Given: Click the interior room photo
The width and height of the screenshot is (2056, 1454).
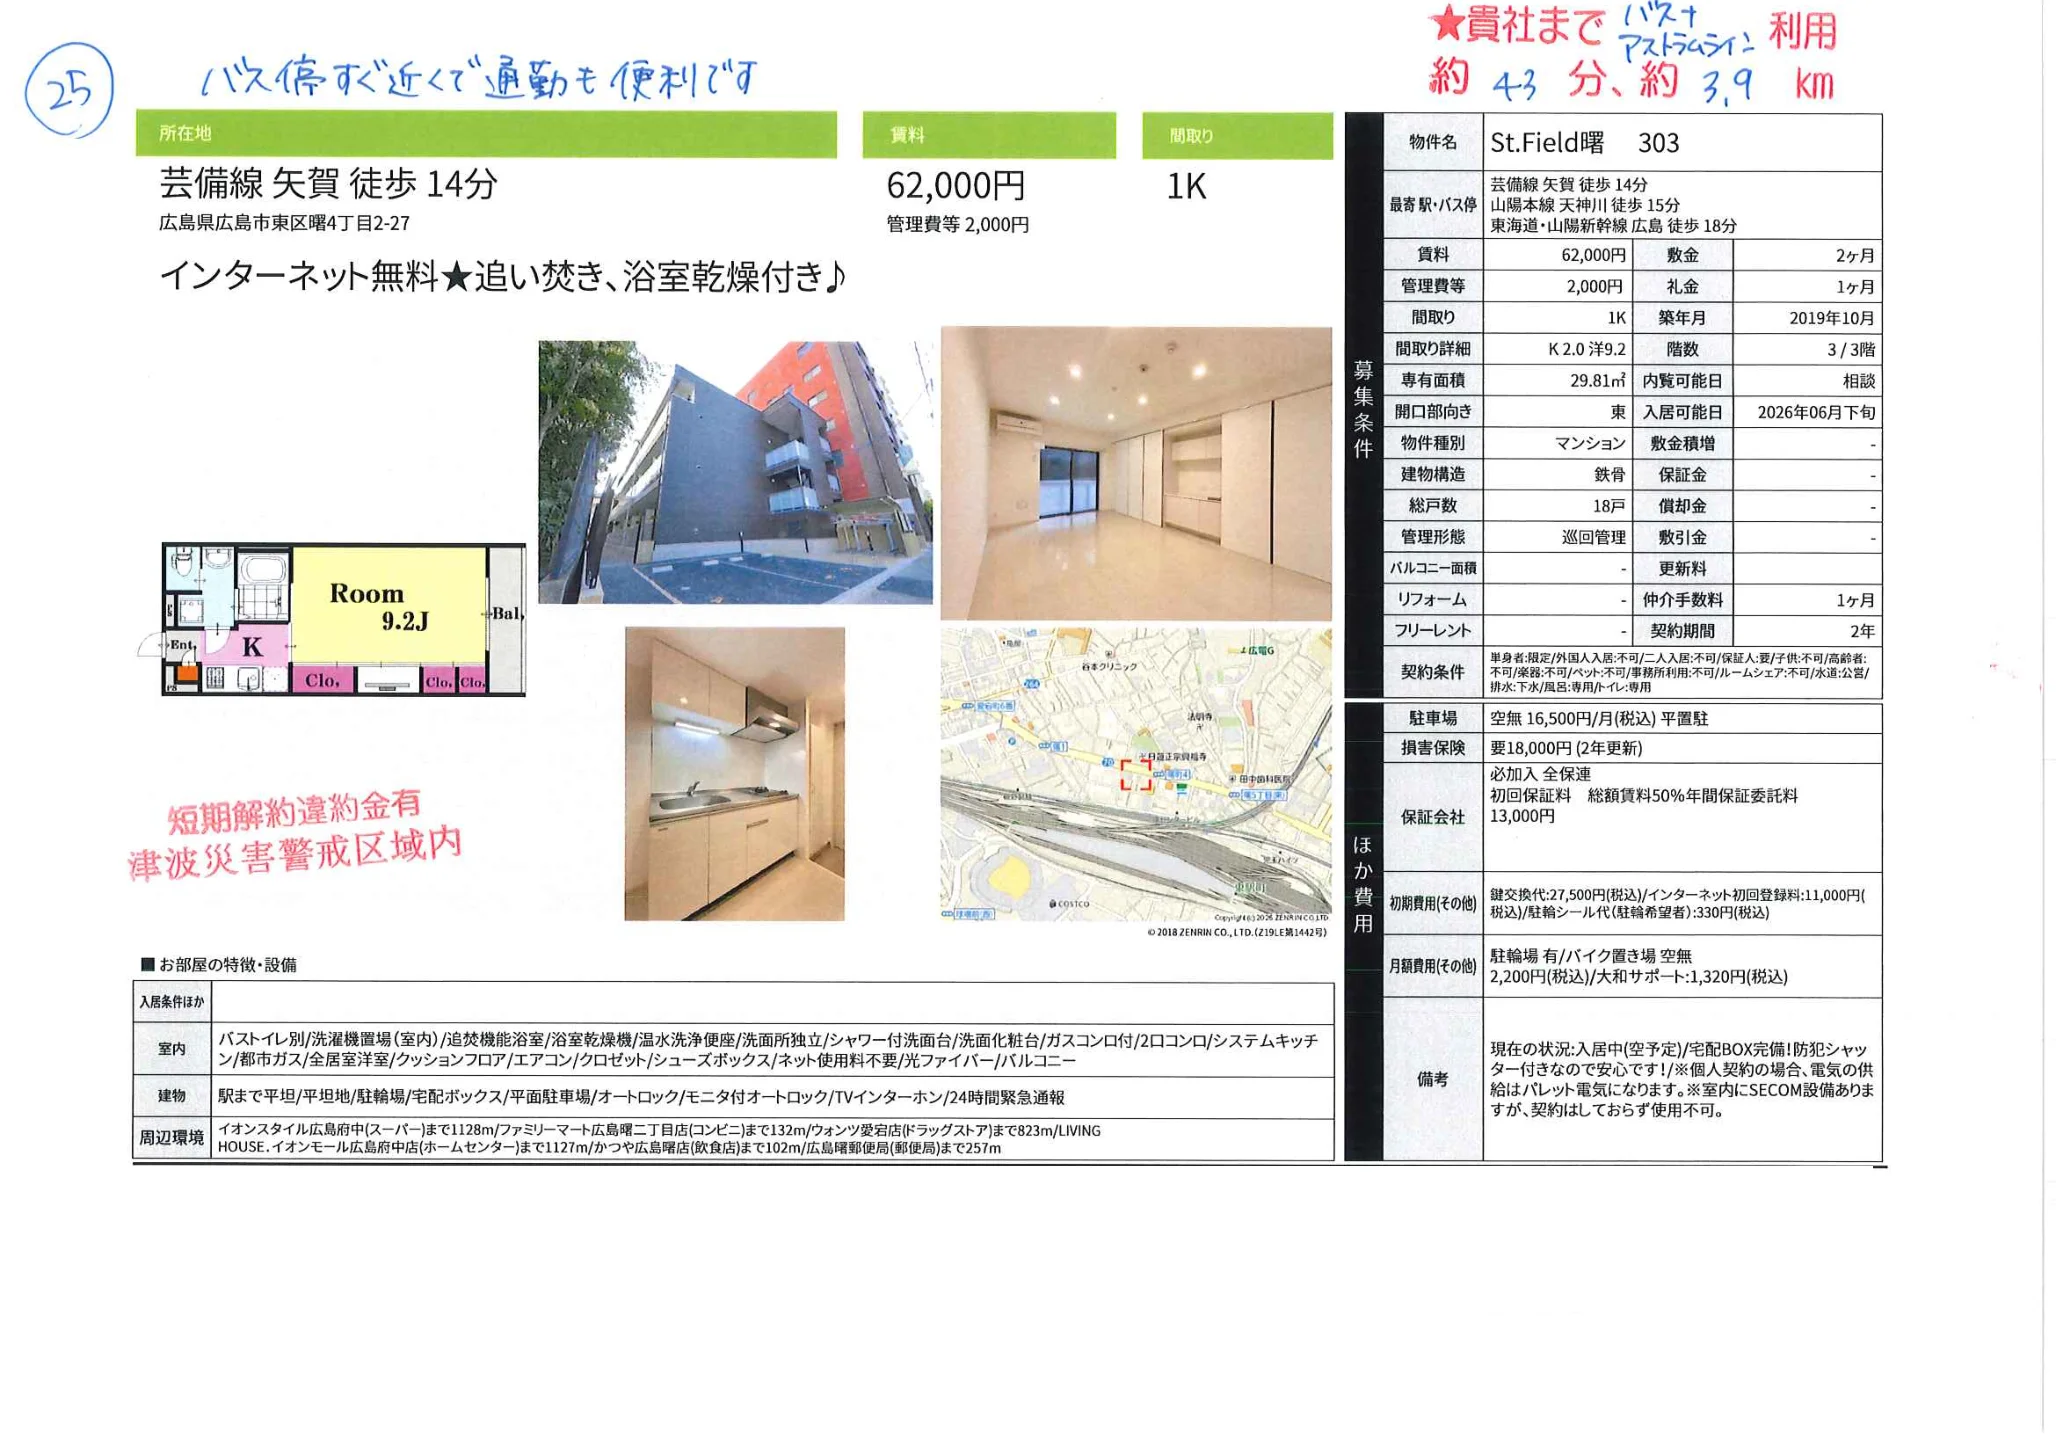Looking at the screenshot, I should click(1136, 472).
